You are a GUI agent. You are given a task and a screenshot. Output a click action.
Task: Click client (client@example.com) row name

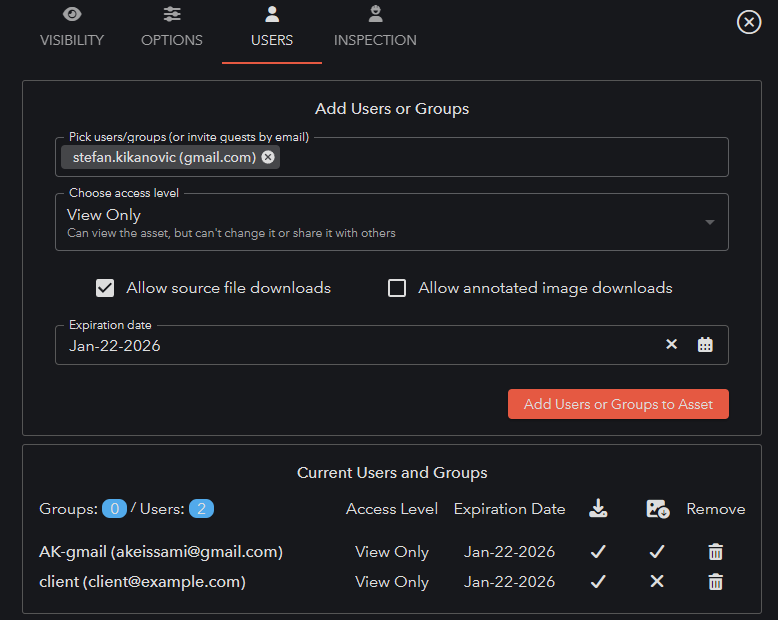142,582
